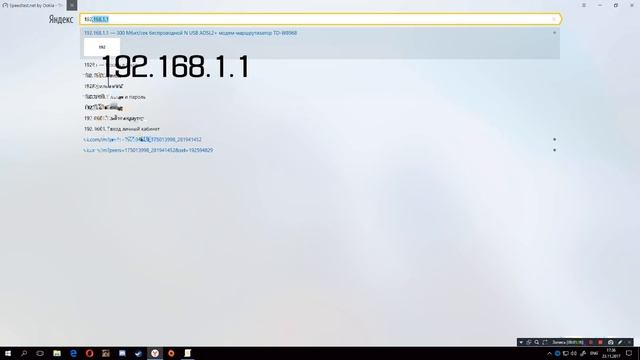Pause the screen recording
The image size is (640, 360).
coord(591,342)
